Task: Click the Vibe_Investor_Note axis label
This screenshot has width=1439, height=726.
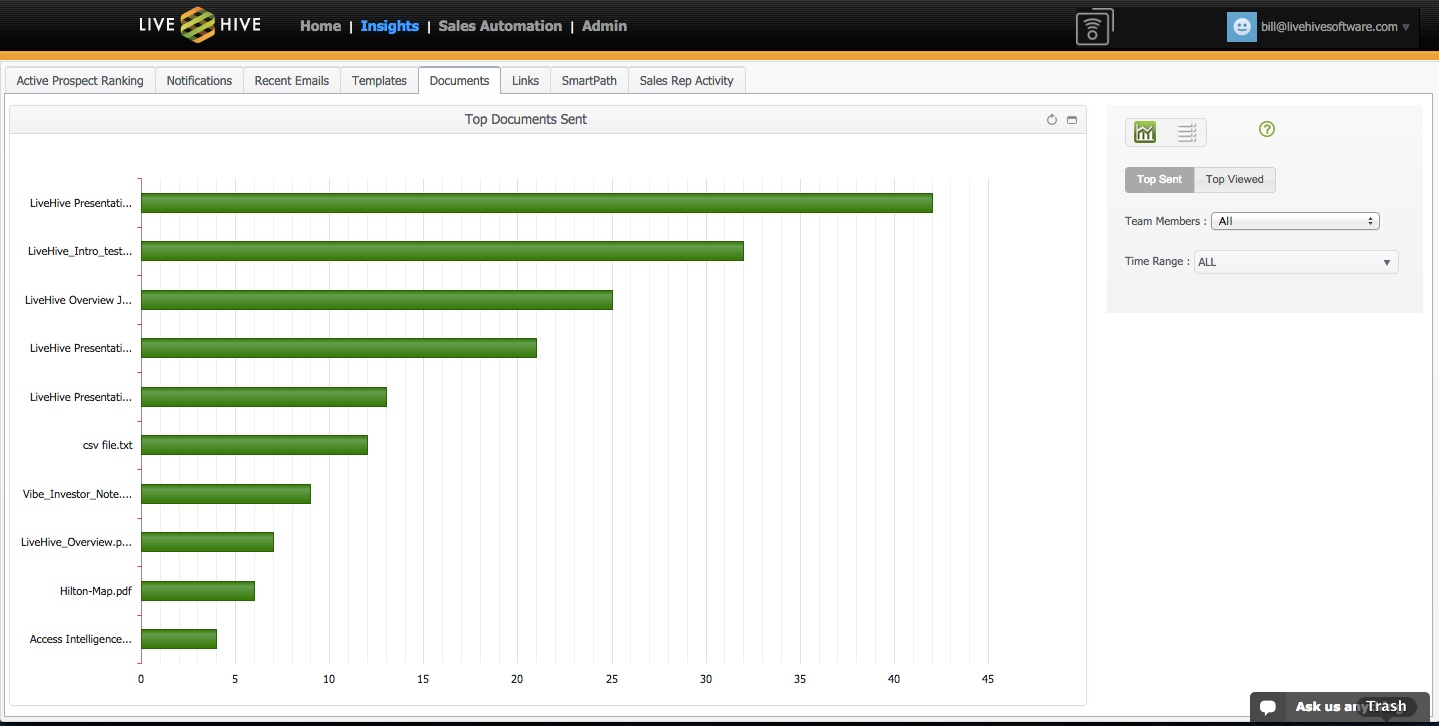Action: [x=77, y=494]
